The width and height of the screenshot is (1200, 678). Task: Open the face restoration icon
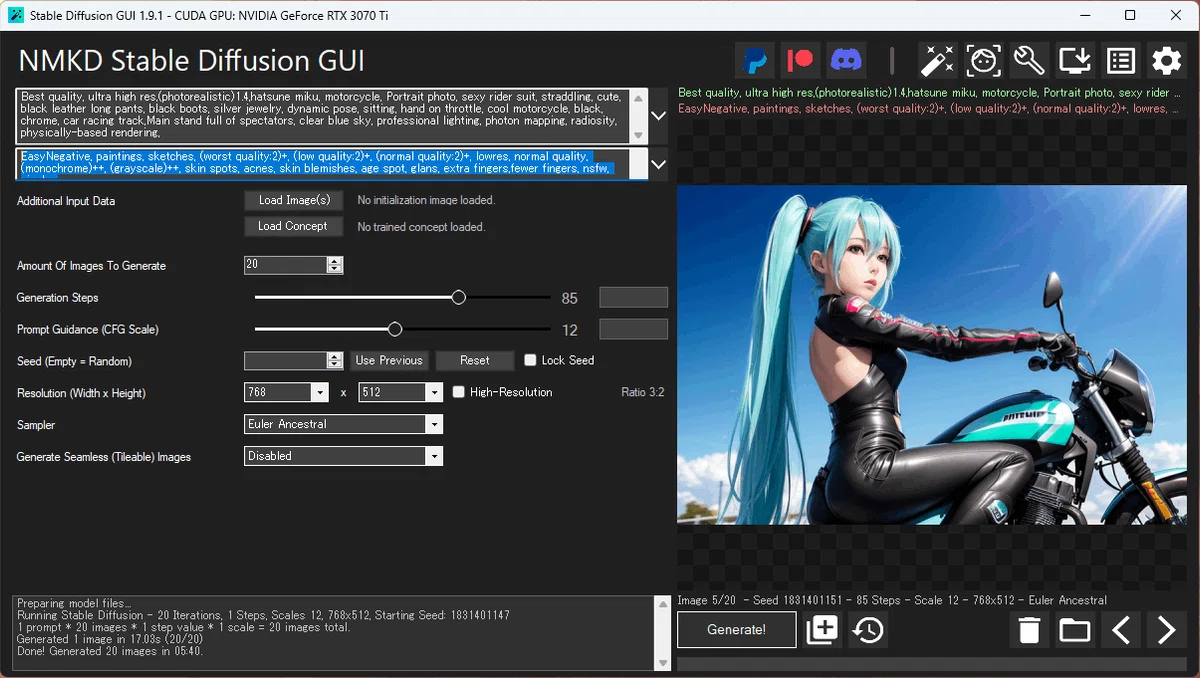984,61
